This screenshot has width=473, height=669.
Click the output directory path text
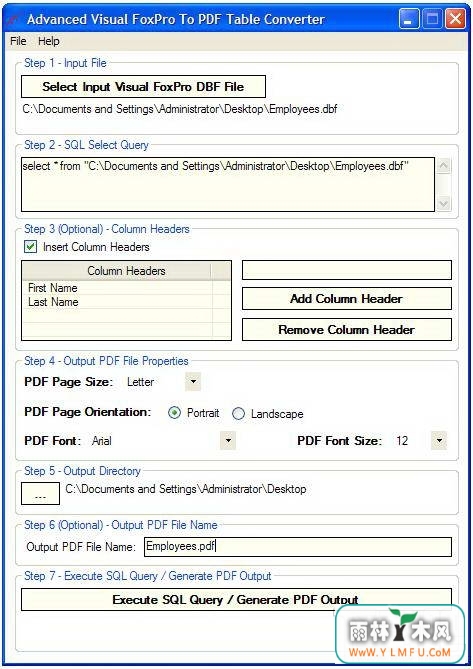186,489
